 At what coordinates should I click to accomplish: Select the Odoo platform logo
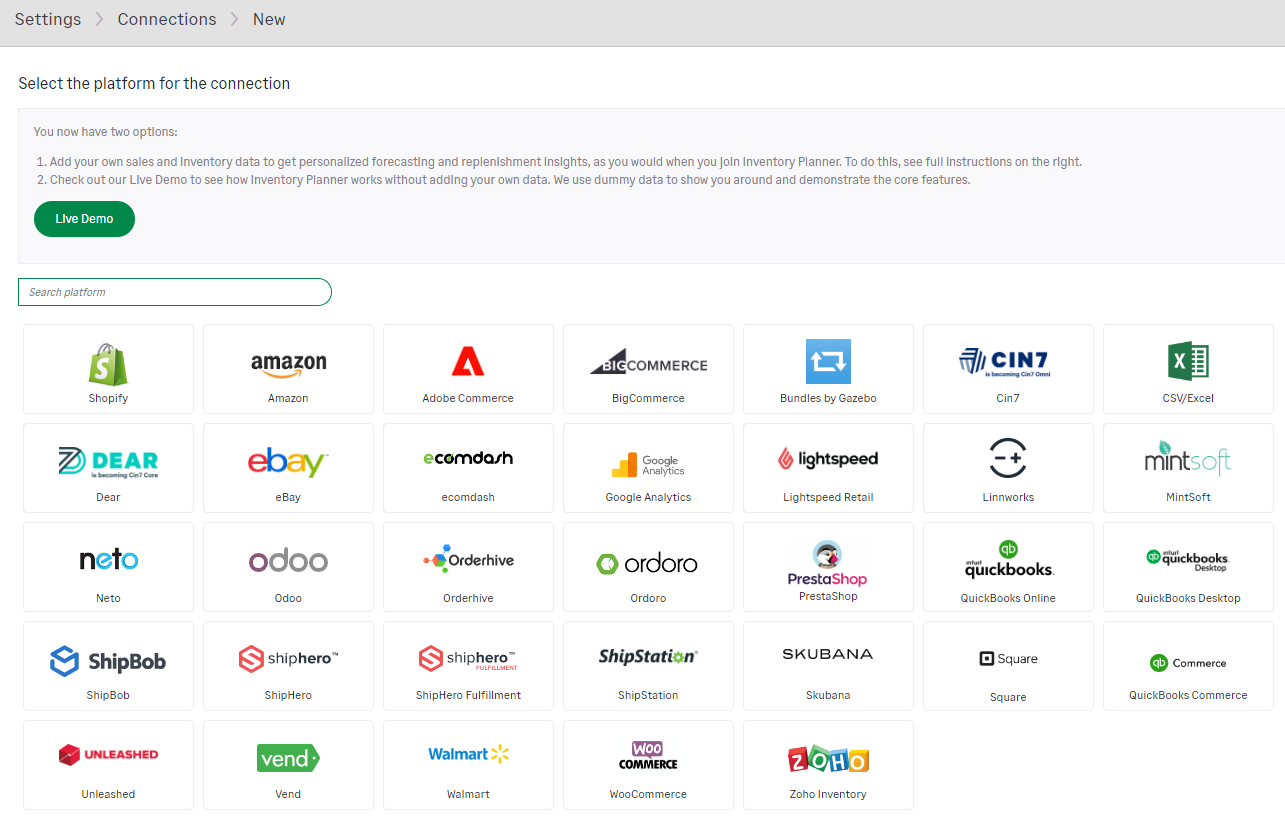[288, 560]
